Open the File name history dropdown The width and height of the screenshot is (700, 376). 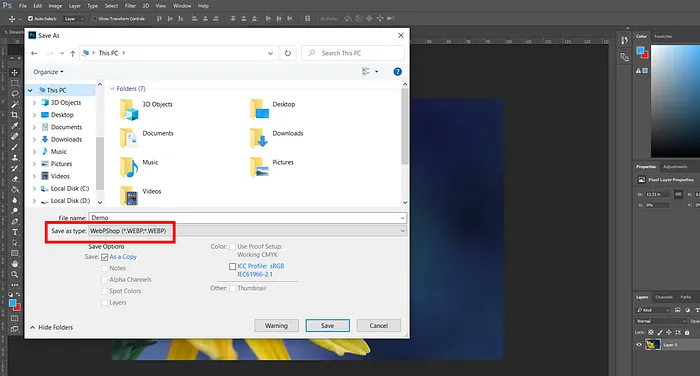pos(402,218)
